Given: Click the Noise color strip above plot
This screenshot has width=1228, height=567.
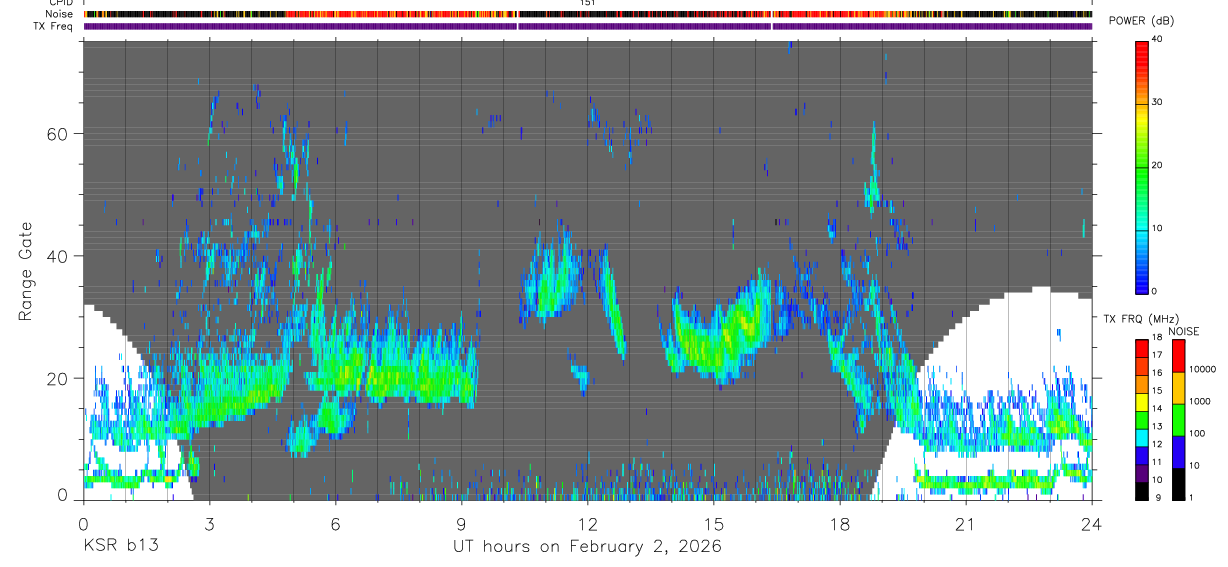Looking at the screenshot, I should click(x=588, y=14).
